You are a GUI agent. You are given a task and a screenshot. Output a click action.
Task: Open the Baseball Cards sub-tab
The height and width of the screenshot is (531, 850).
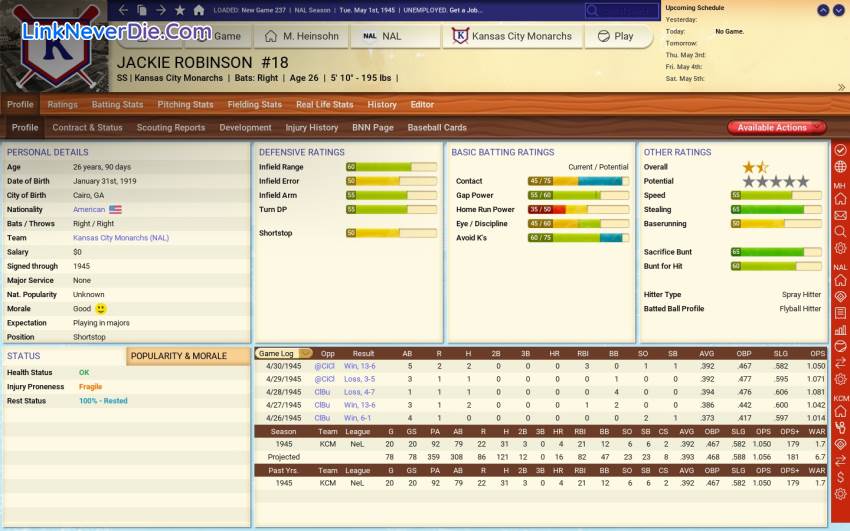437,127
